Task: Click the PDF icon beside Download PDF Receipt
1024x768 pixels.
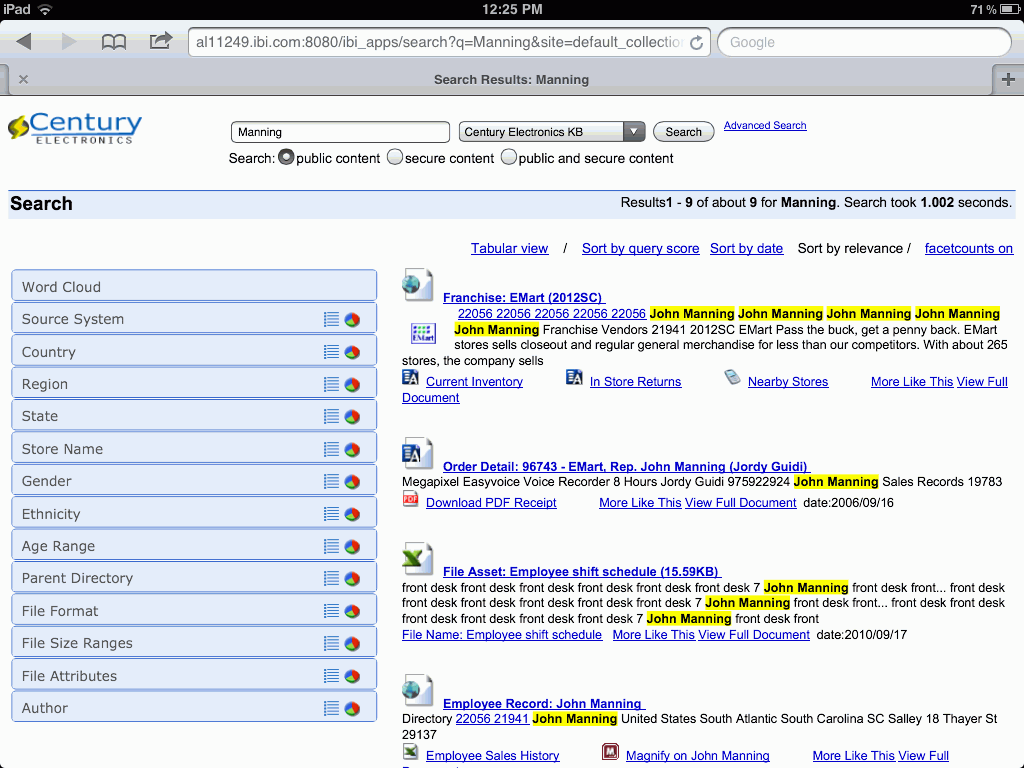Action: tap(410, 500)
